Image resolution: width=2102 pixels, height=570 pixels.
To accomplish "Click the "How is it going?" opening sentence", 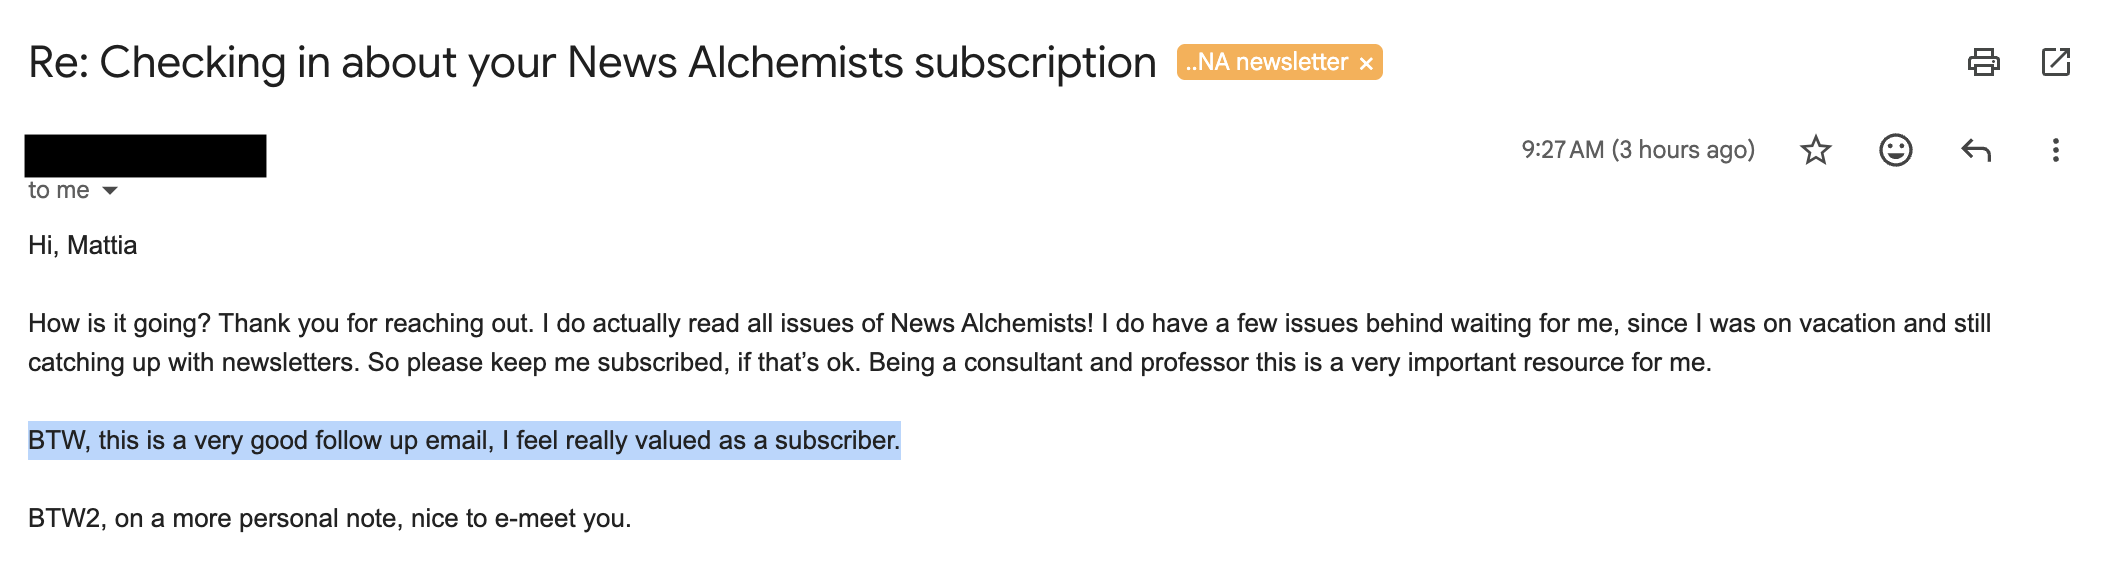I will 120,323.
